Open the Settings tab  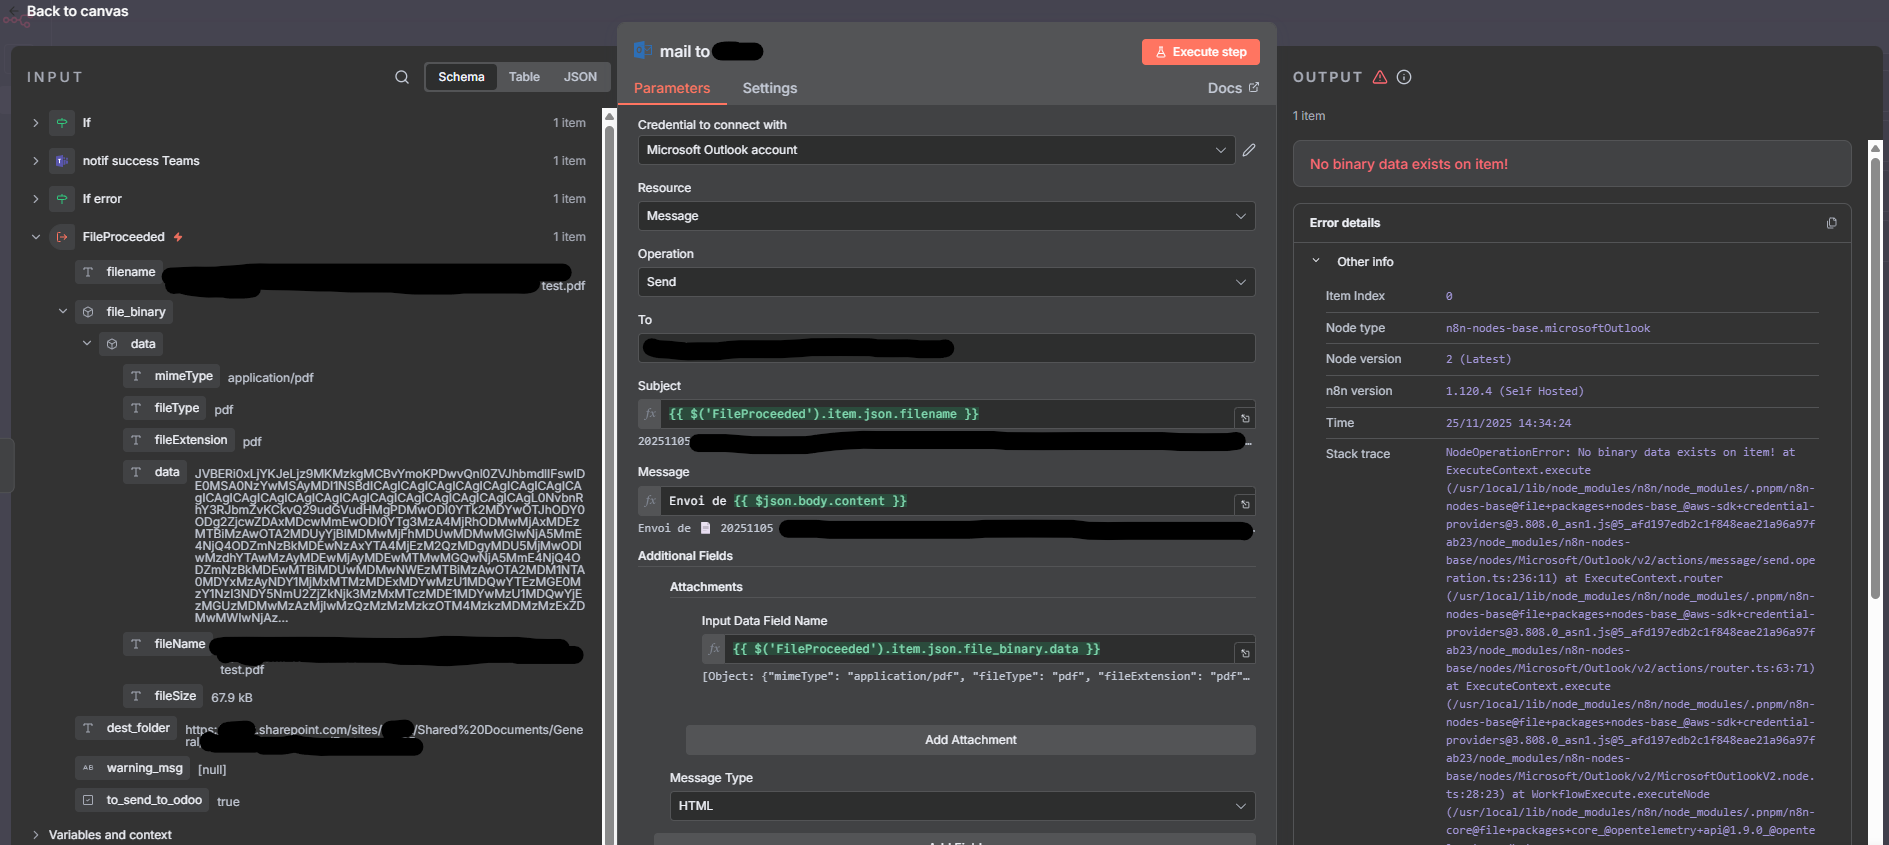click(x=769, y=88)
